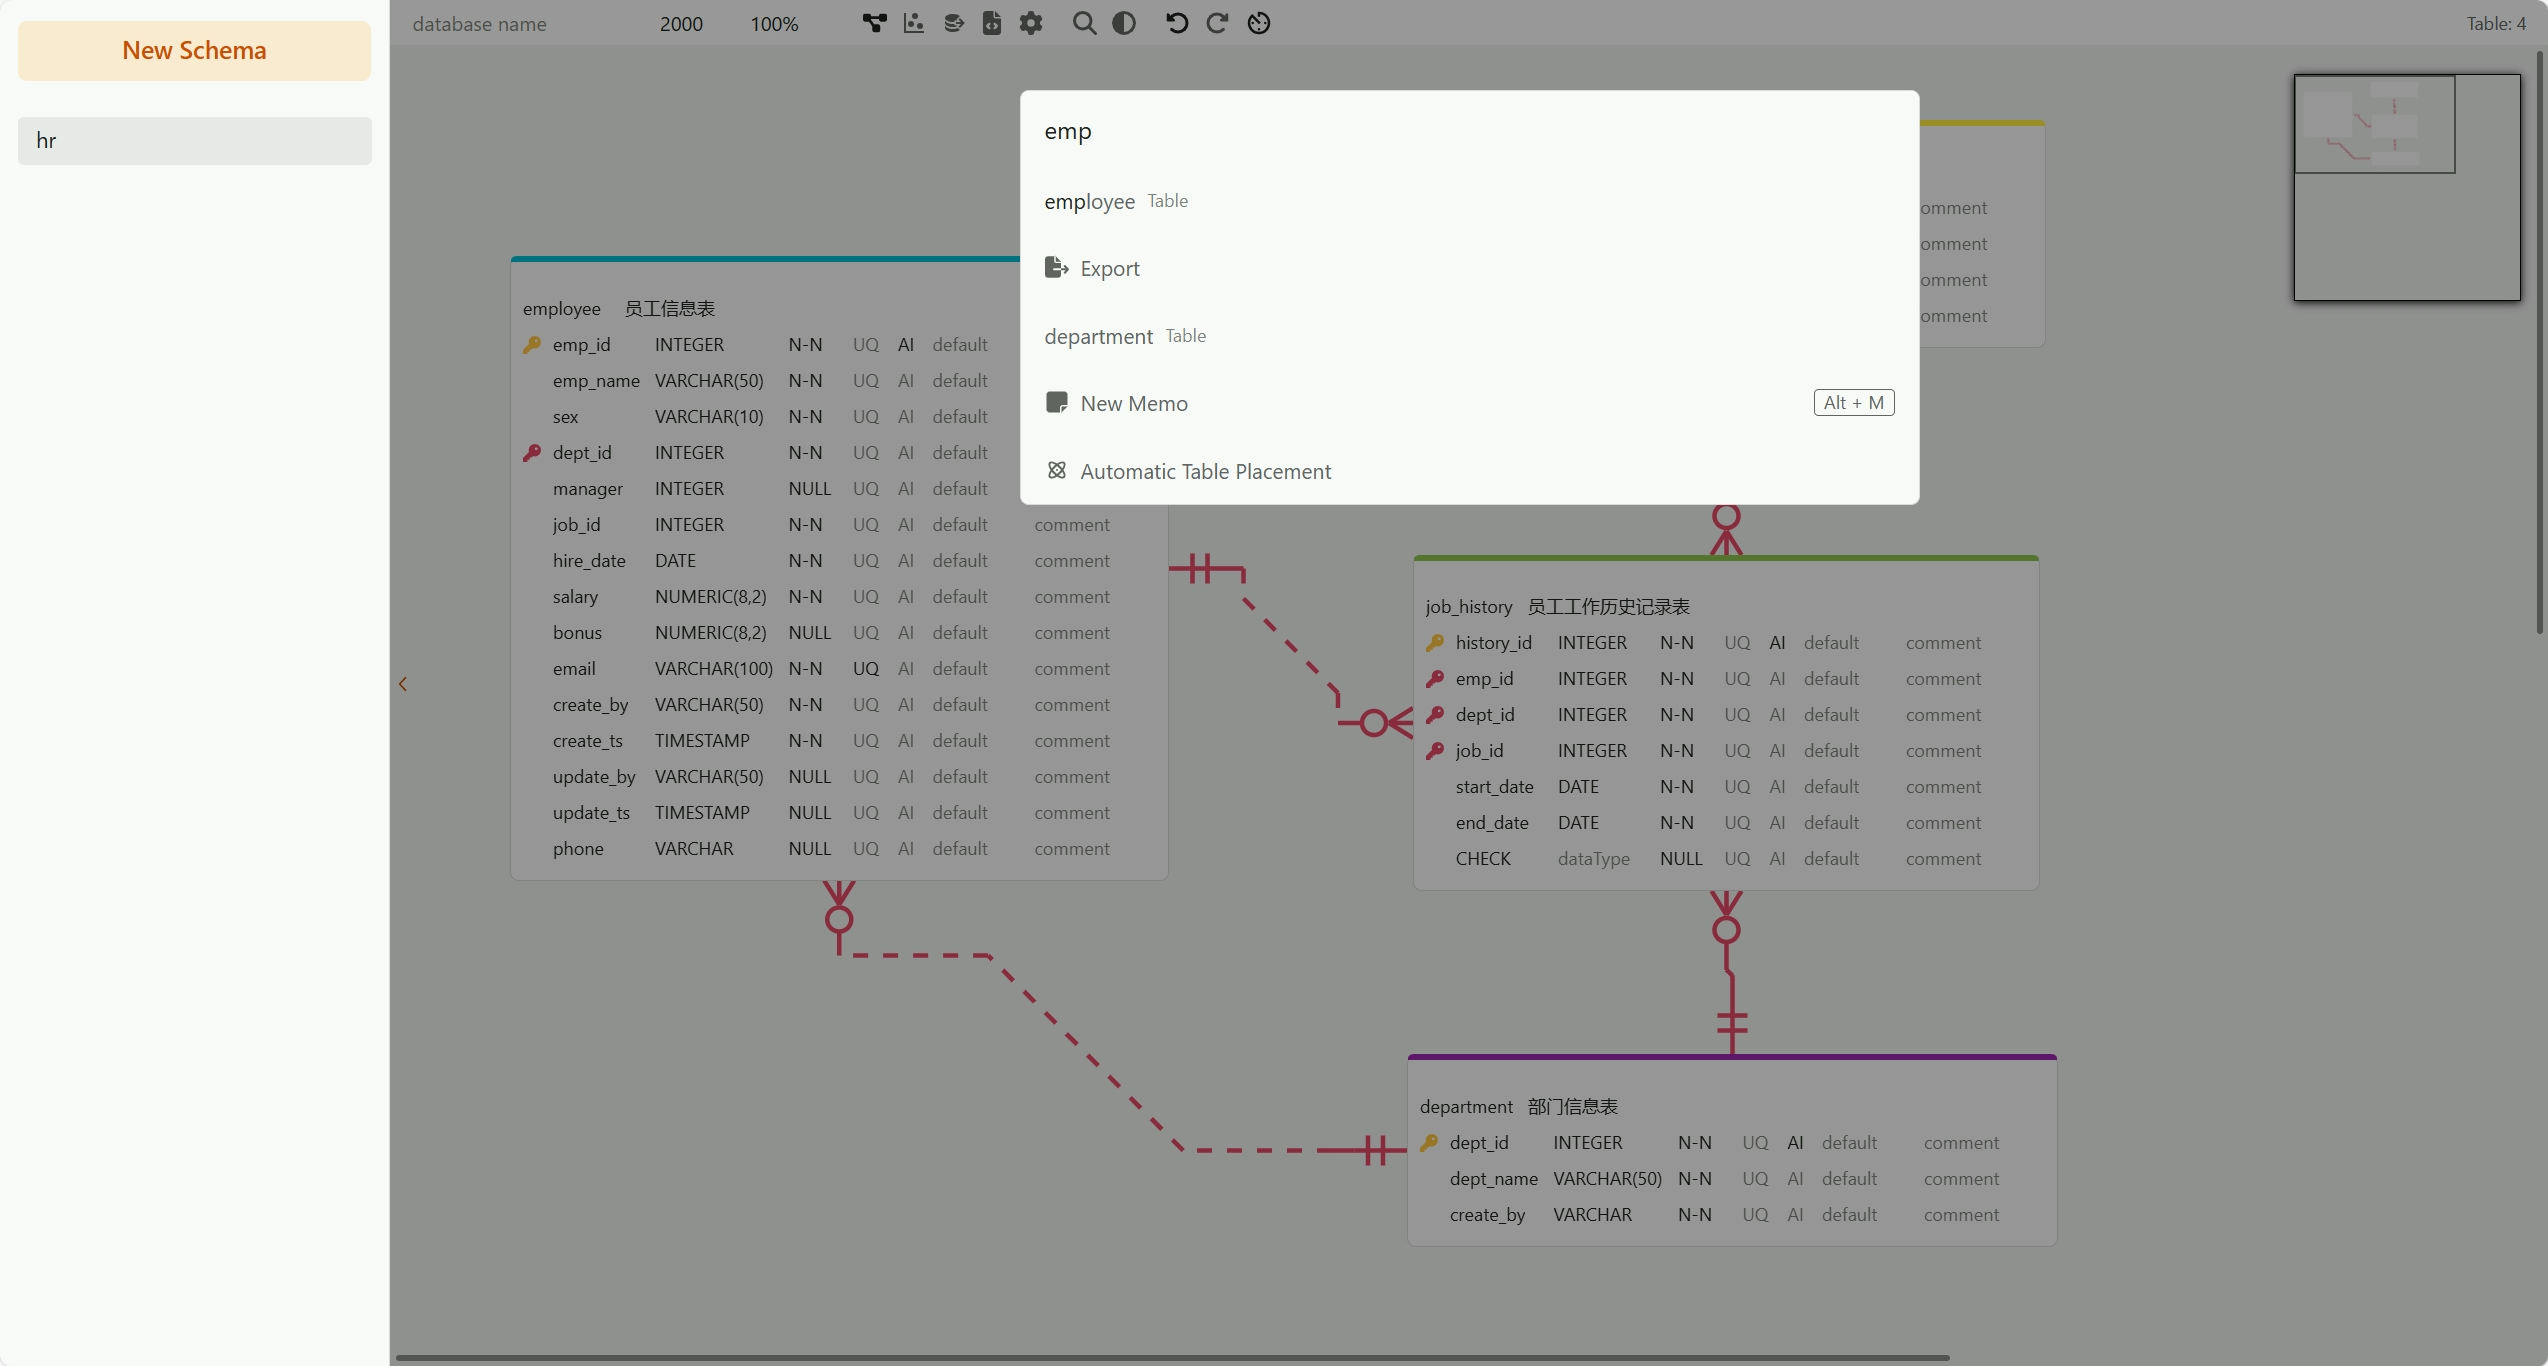Click the undo arrow icon

[x=1177, y=23]
